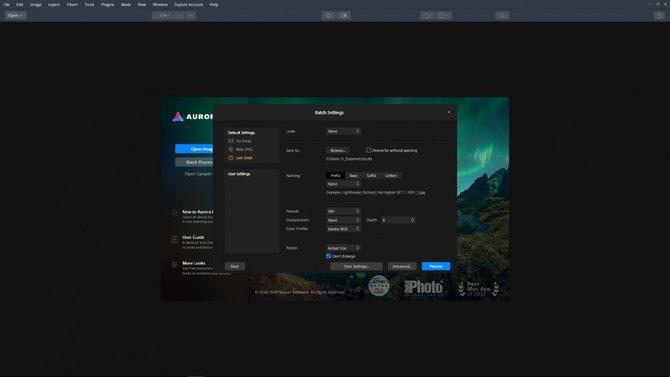The width and height of the screenshot is (670, 377).
Task: Open the File menu
Action: [x=6, y=4]
